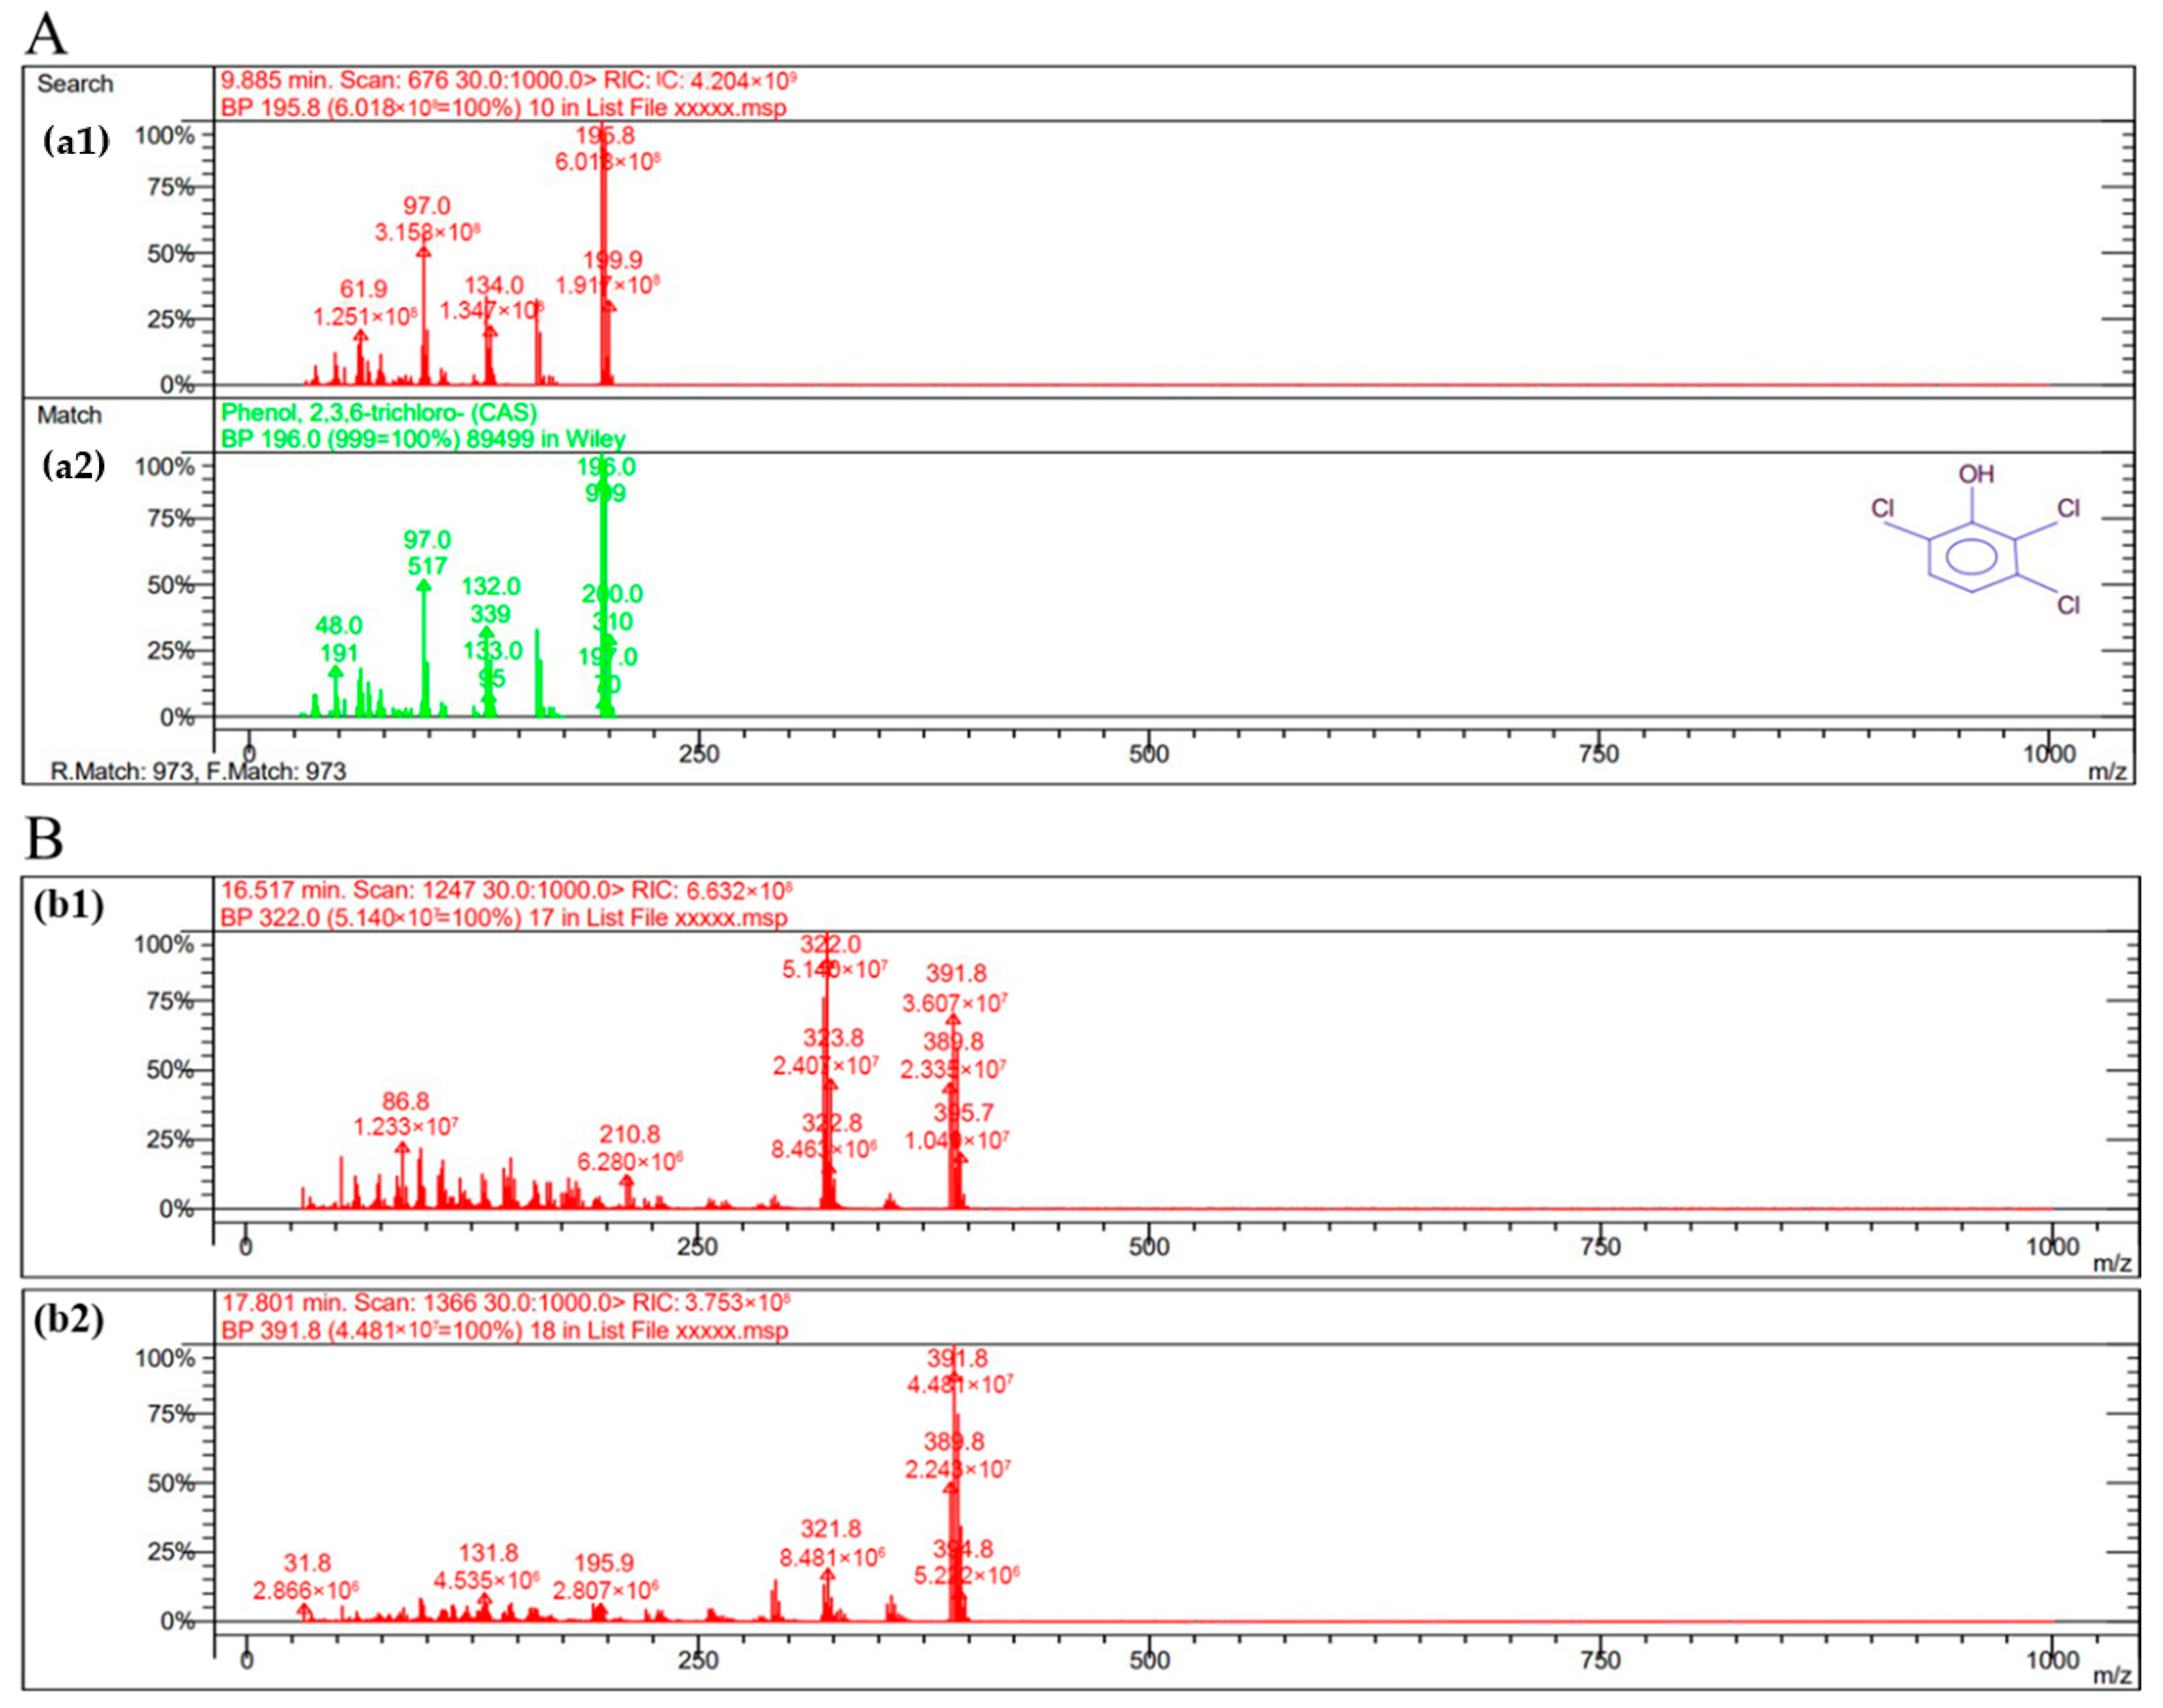Select the 321.8 peak marker in panel b2
2163x1708 pixels.
(827, 1576)
